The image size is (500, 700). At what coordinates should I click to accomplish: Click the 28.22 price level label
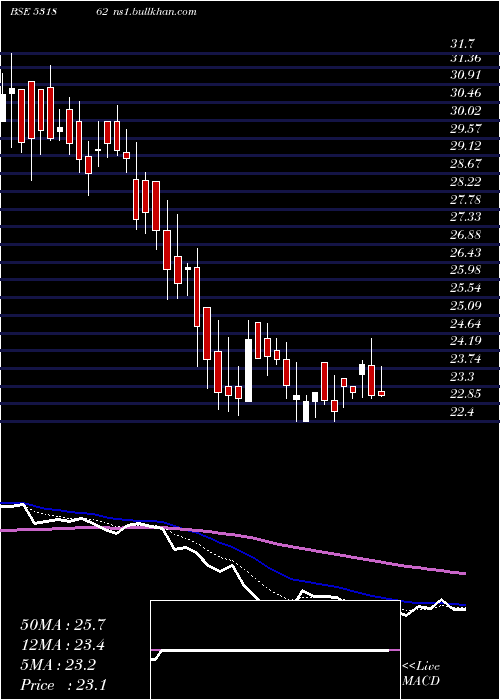click(466, 182)
